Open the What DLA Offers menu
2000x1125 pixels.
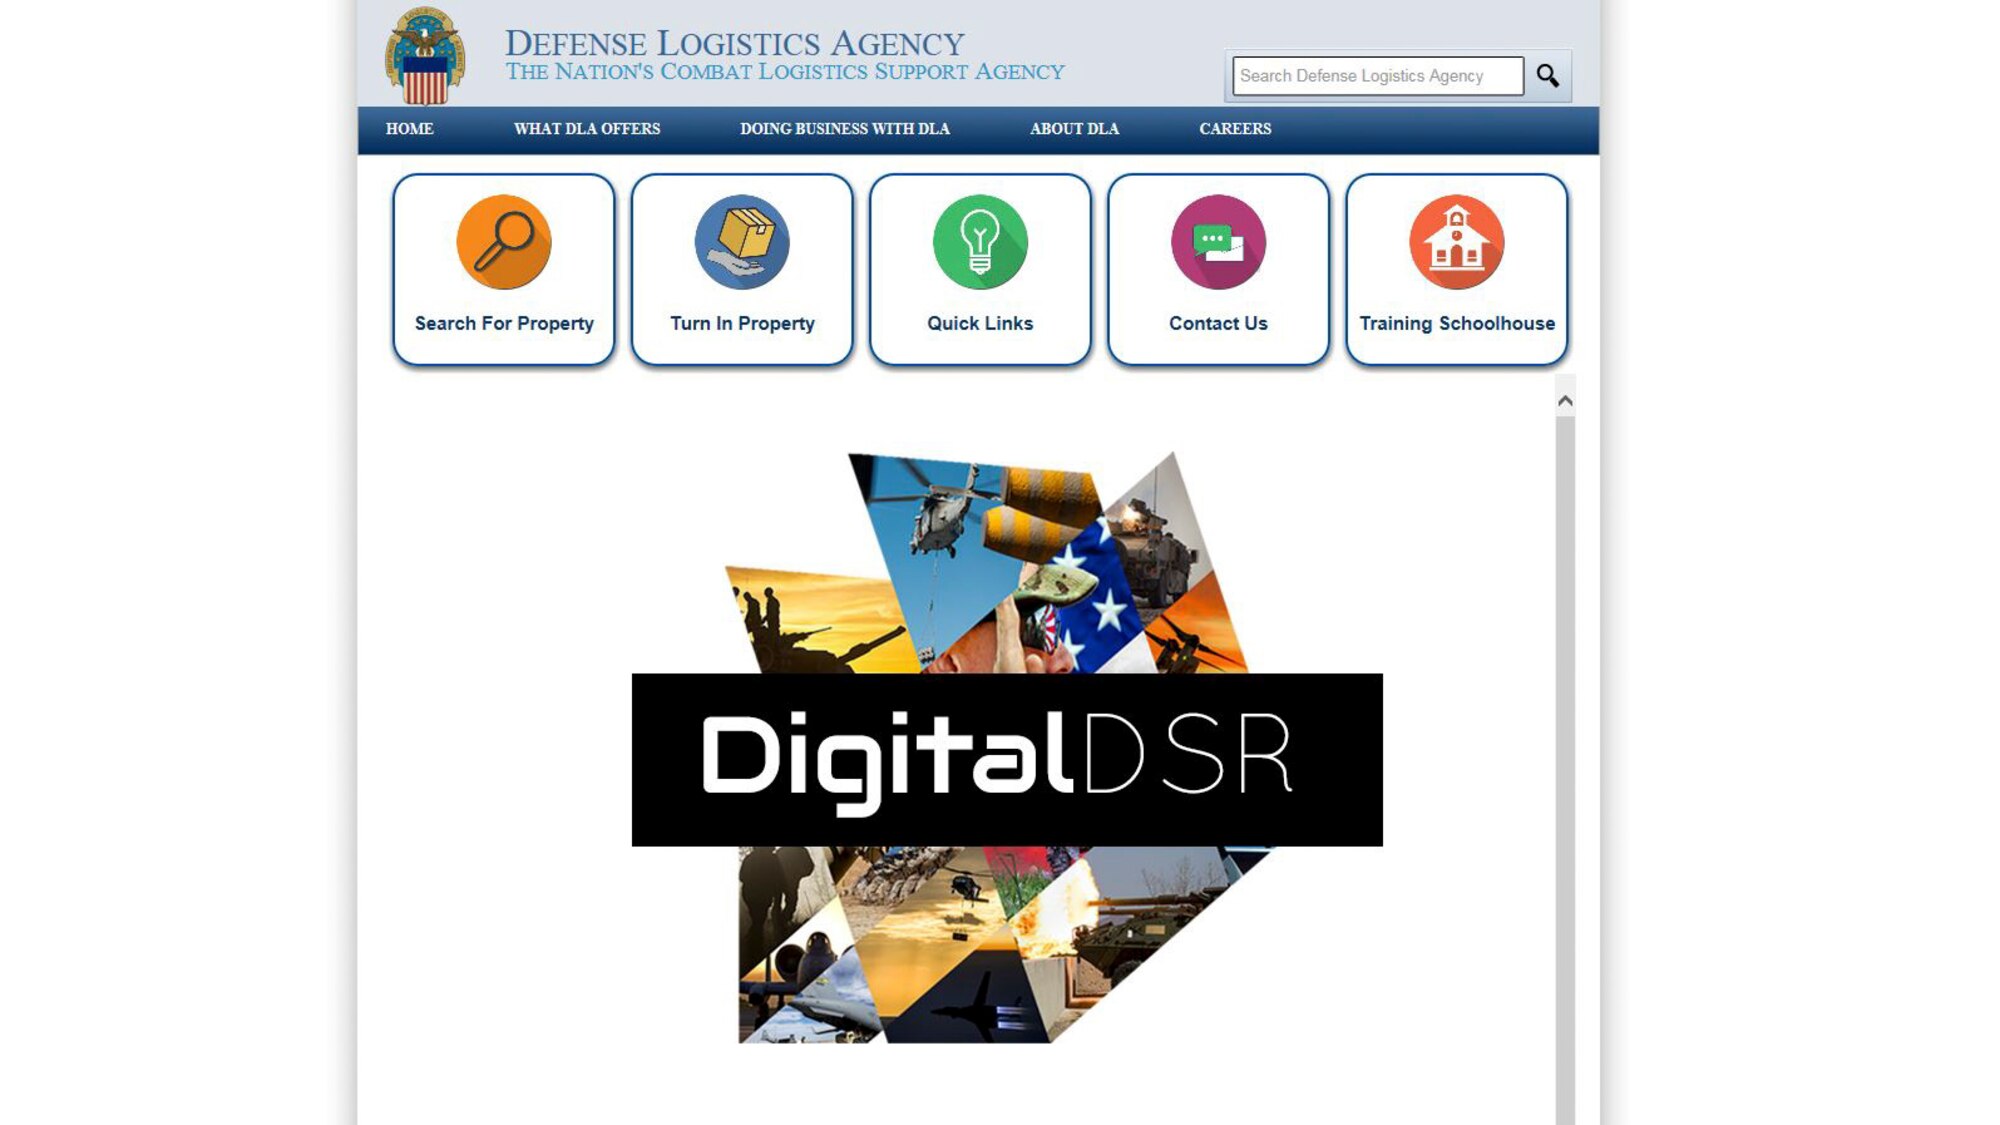click(x=587, y=129)
